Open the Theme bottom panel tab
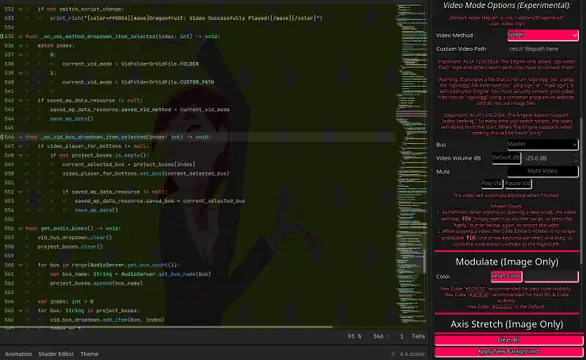586x360 pixels. (89, 354)
